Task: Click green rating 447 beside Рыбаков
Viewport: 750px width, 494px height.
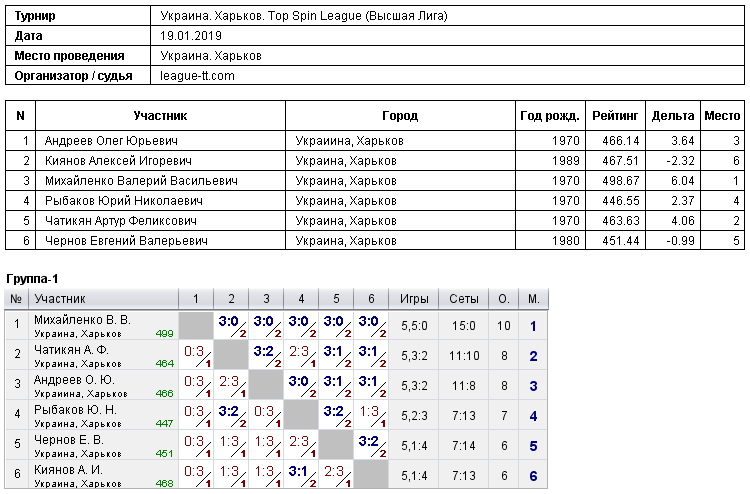Action: click(x=165, y=423)
